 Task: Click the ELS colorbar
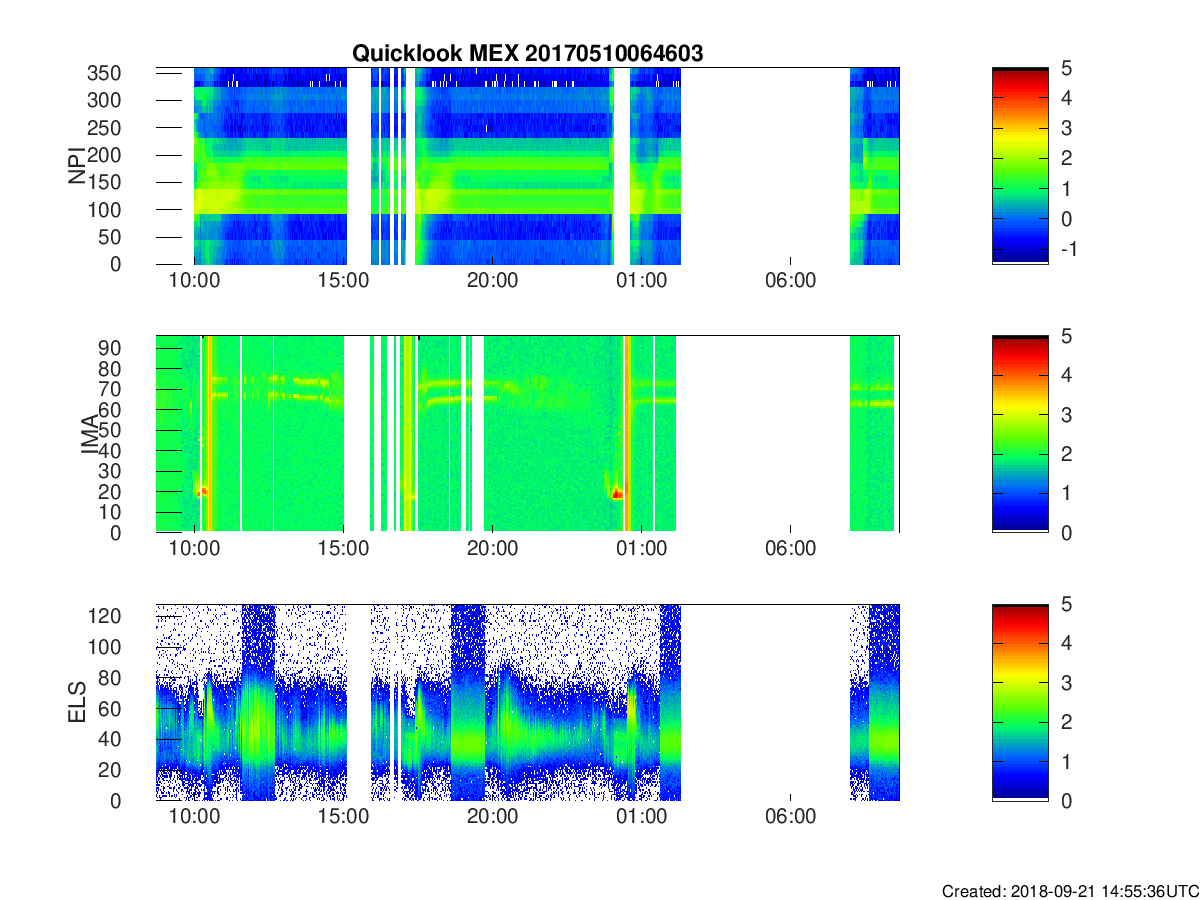(x=1020, y=702)
